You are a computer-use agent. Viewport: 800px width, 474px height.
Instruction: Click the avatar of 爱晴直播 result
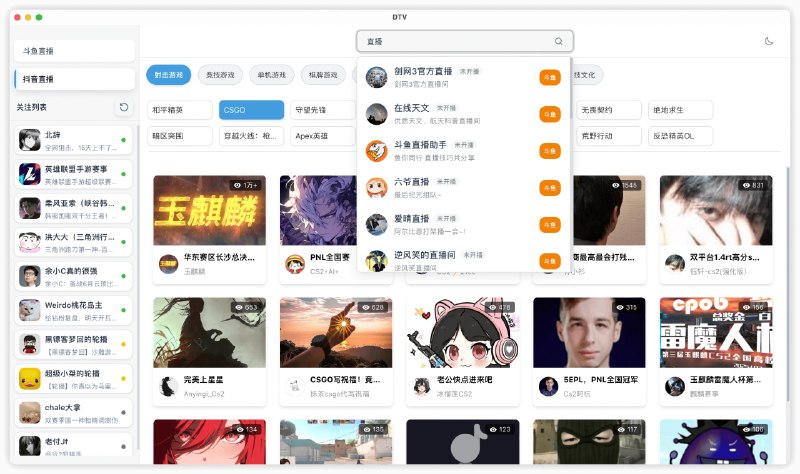tap(377, 224)
